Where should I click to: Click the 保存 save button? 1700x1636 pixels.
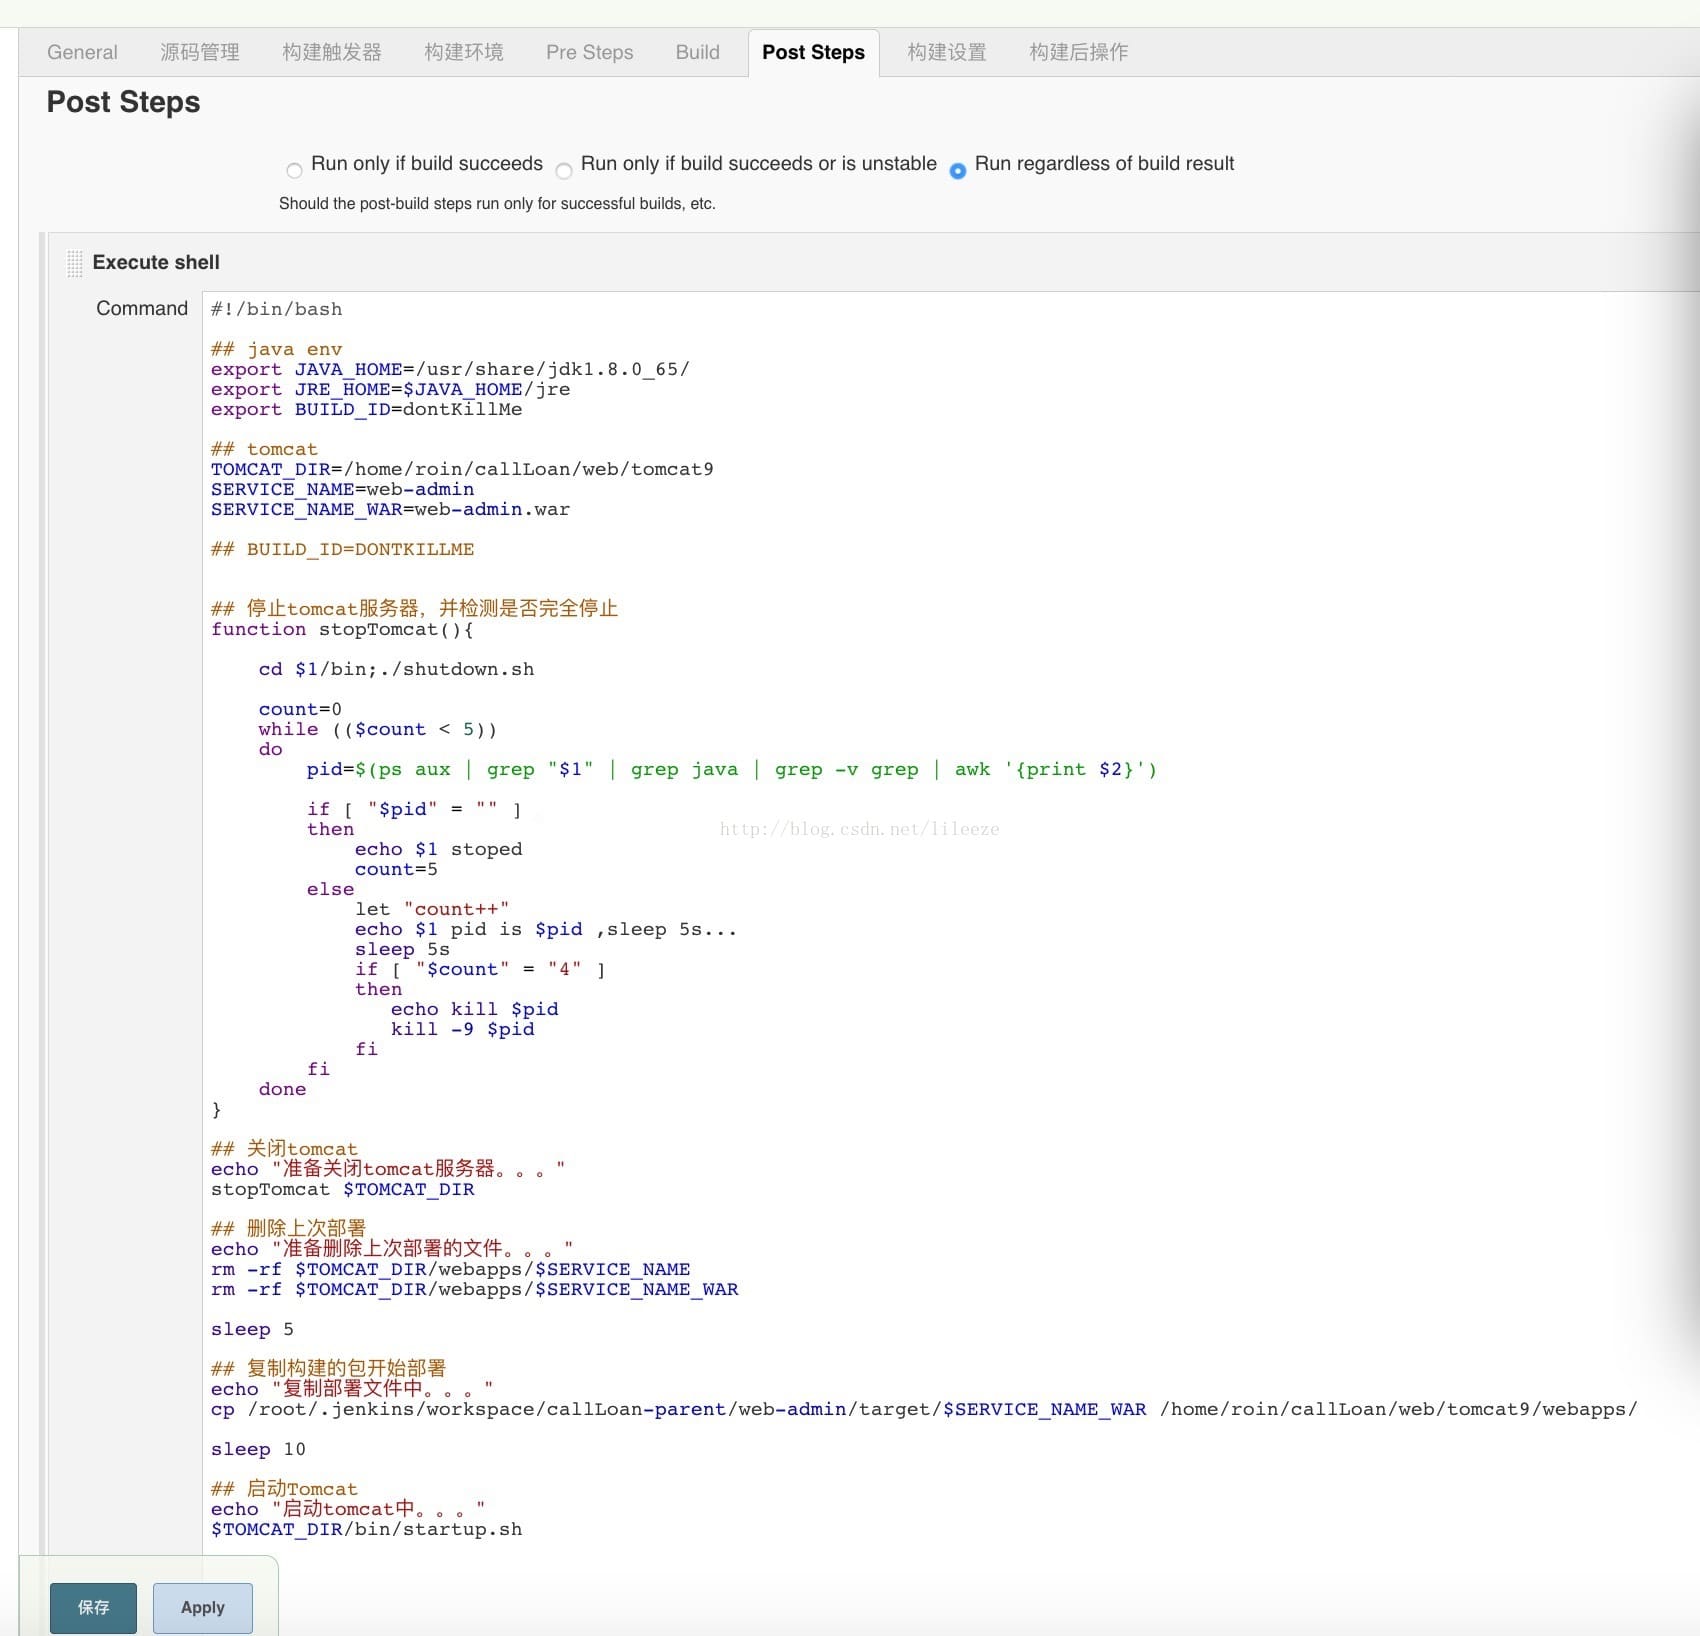click(x=93, y=1607)
